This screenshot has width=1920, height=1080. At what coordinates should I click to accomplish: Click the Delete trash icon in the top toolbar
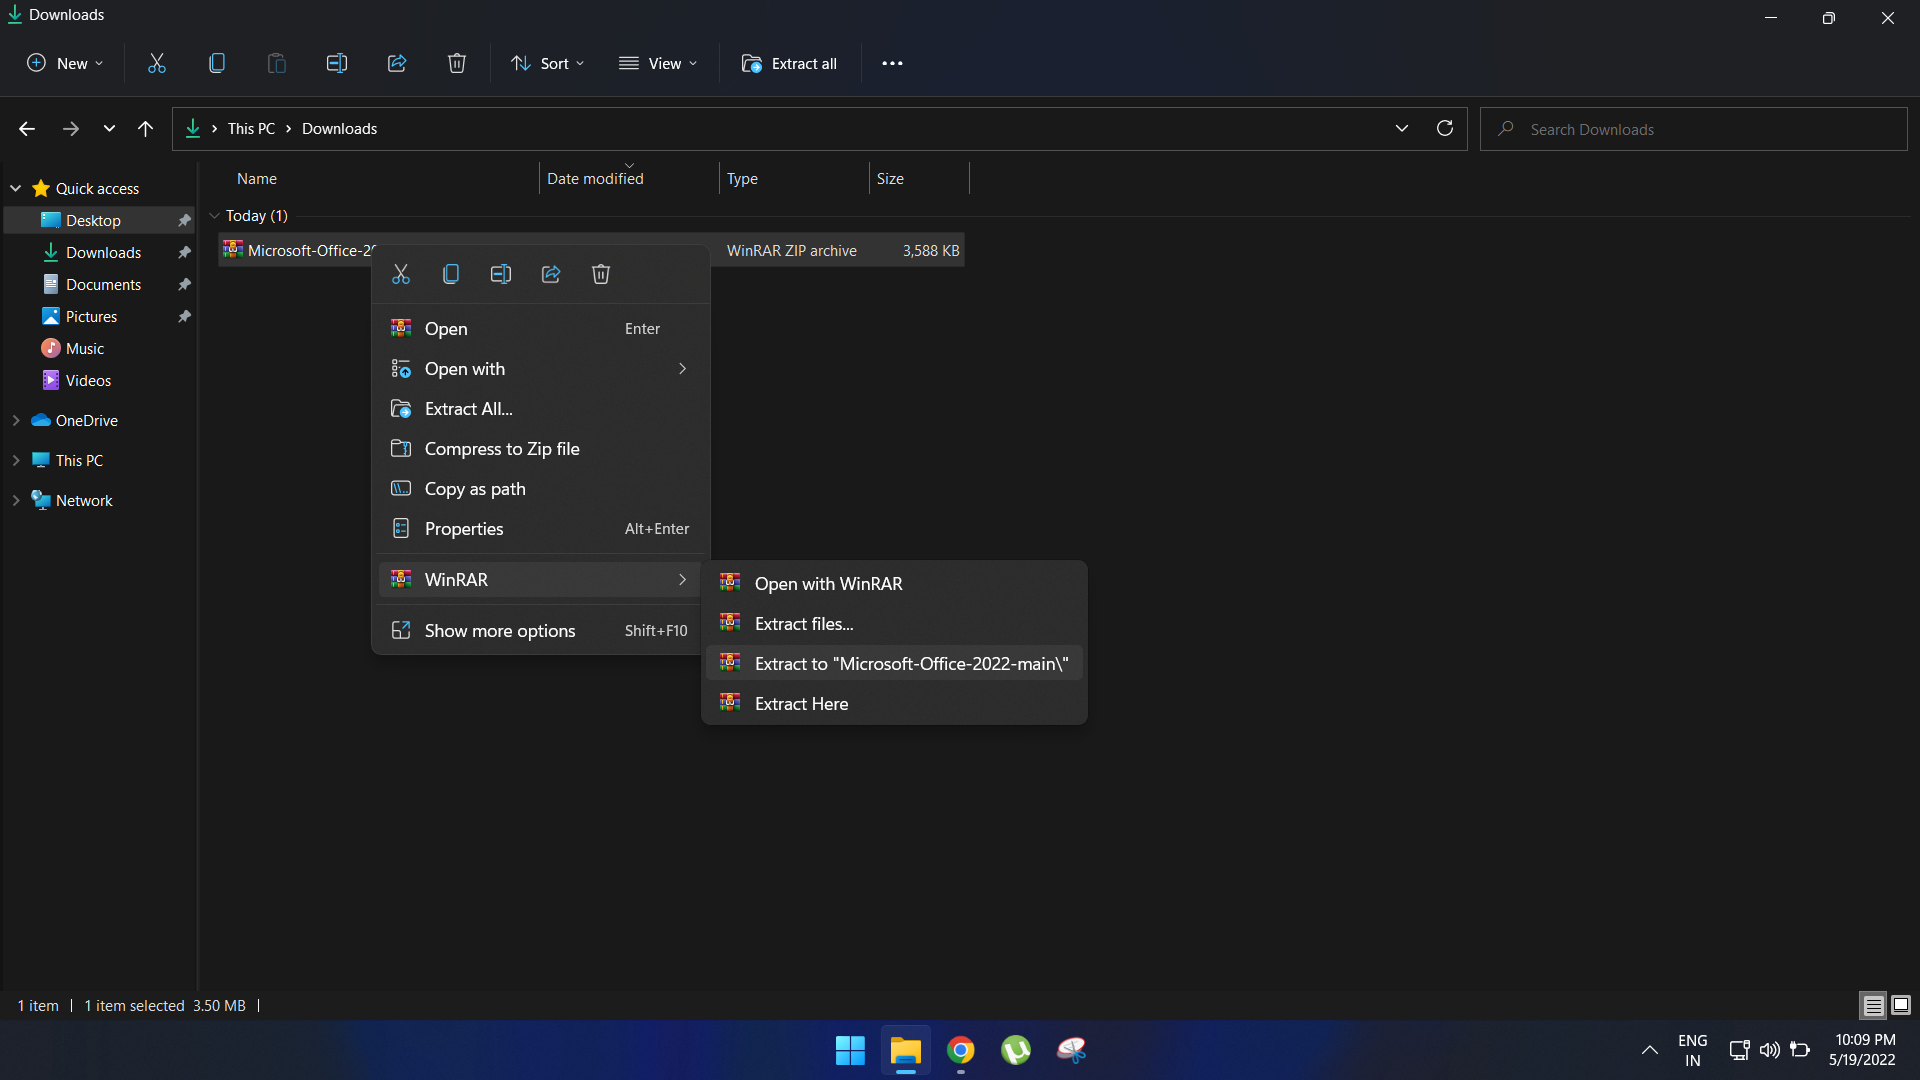point(457,63)
